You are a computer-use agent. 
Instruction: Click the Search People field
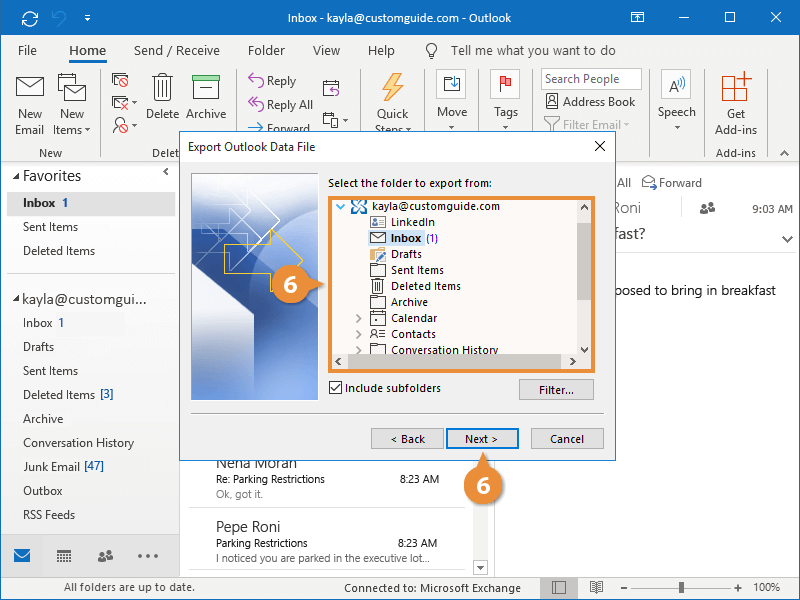[591, 79]
